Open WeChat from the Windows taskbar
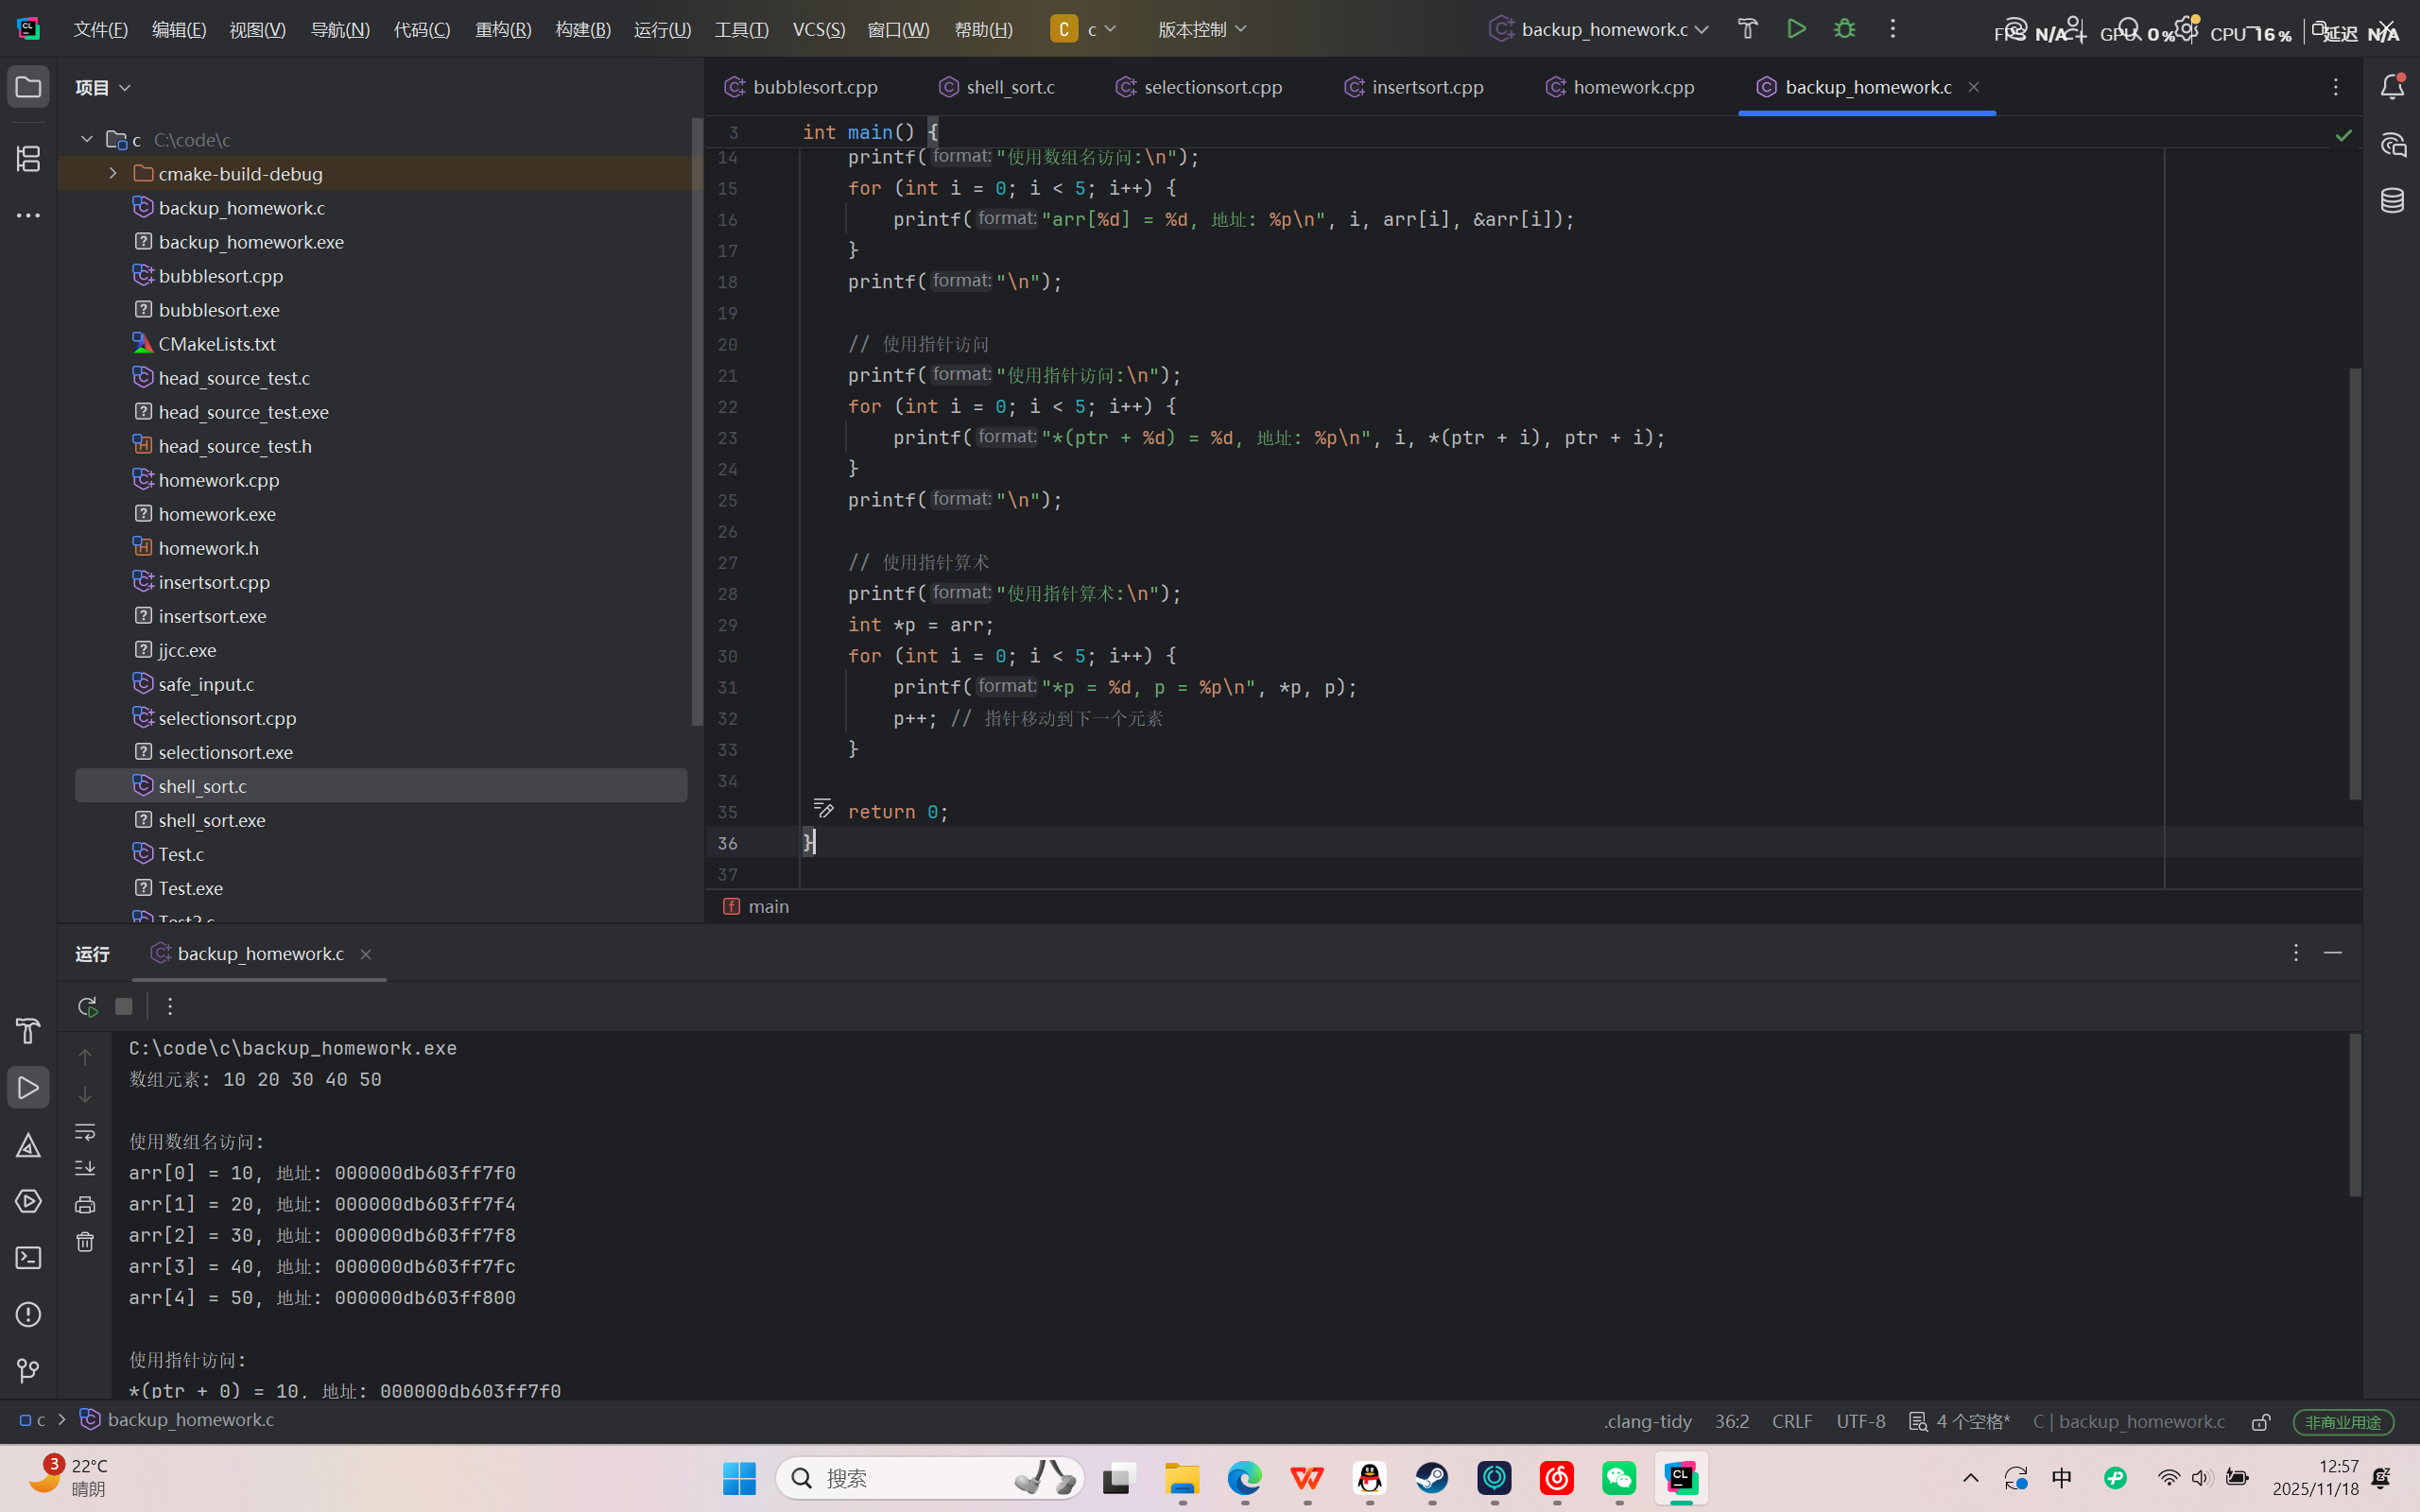Viewport: 2420px width, 1512px height. tap(1618, 1478)
